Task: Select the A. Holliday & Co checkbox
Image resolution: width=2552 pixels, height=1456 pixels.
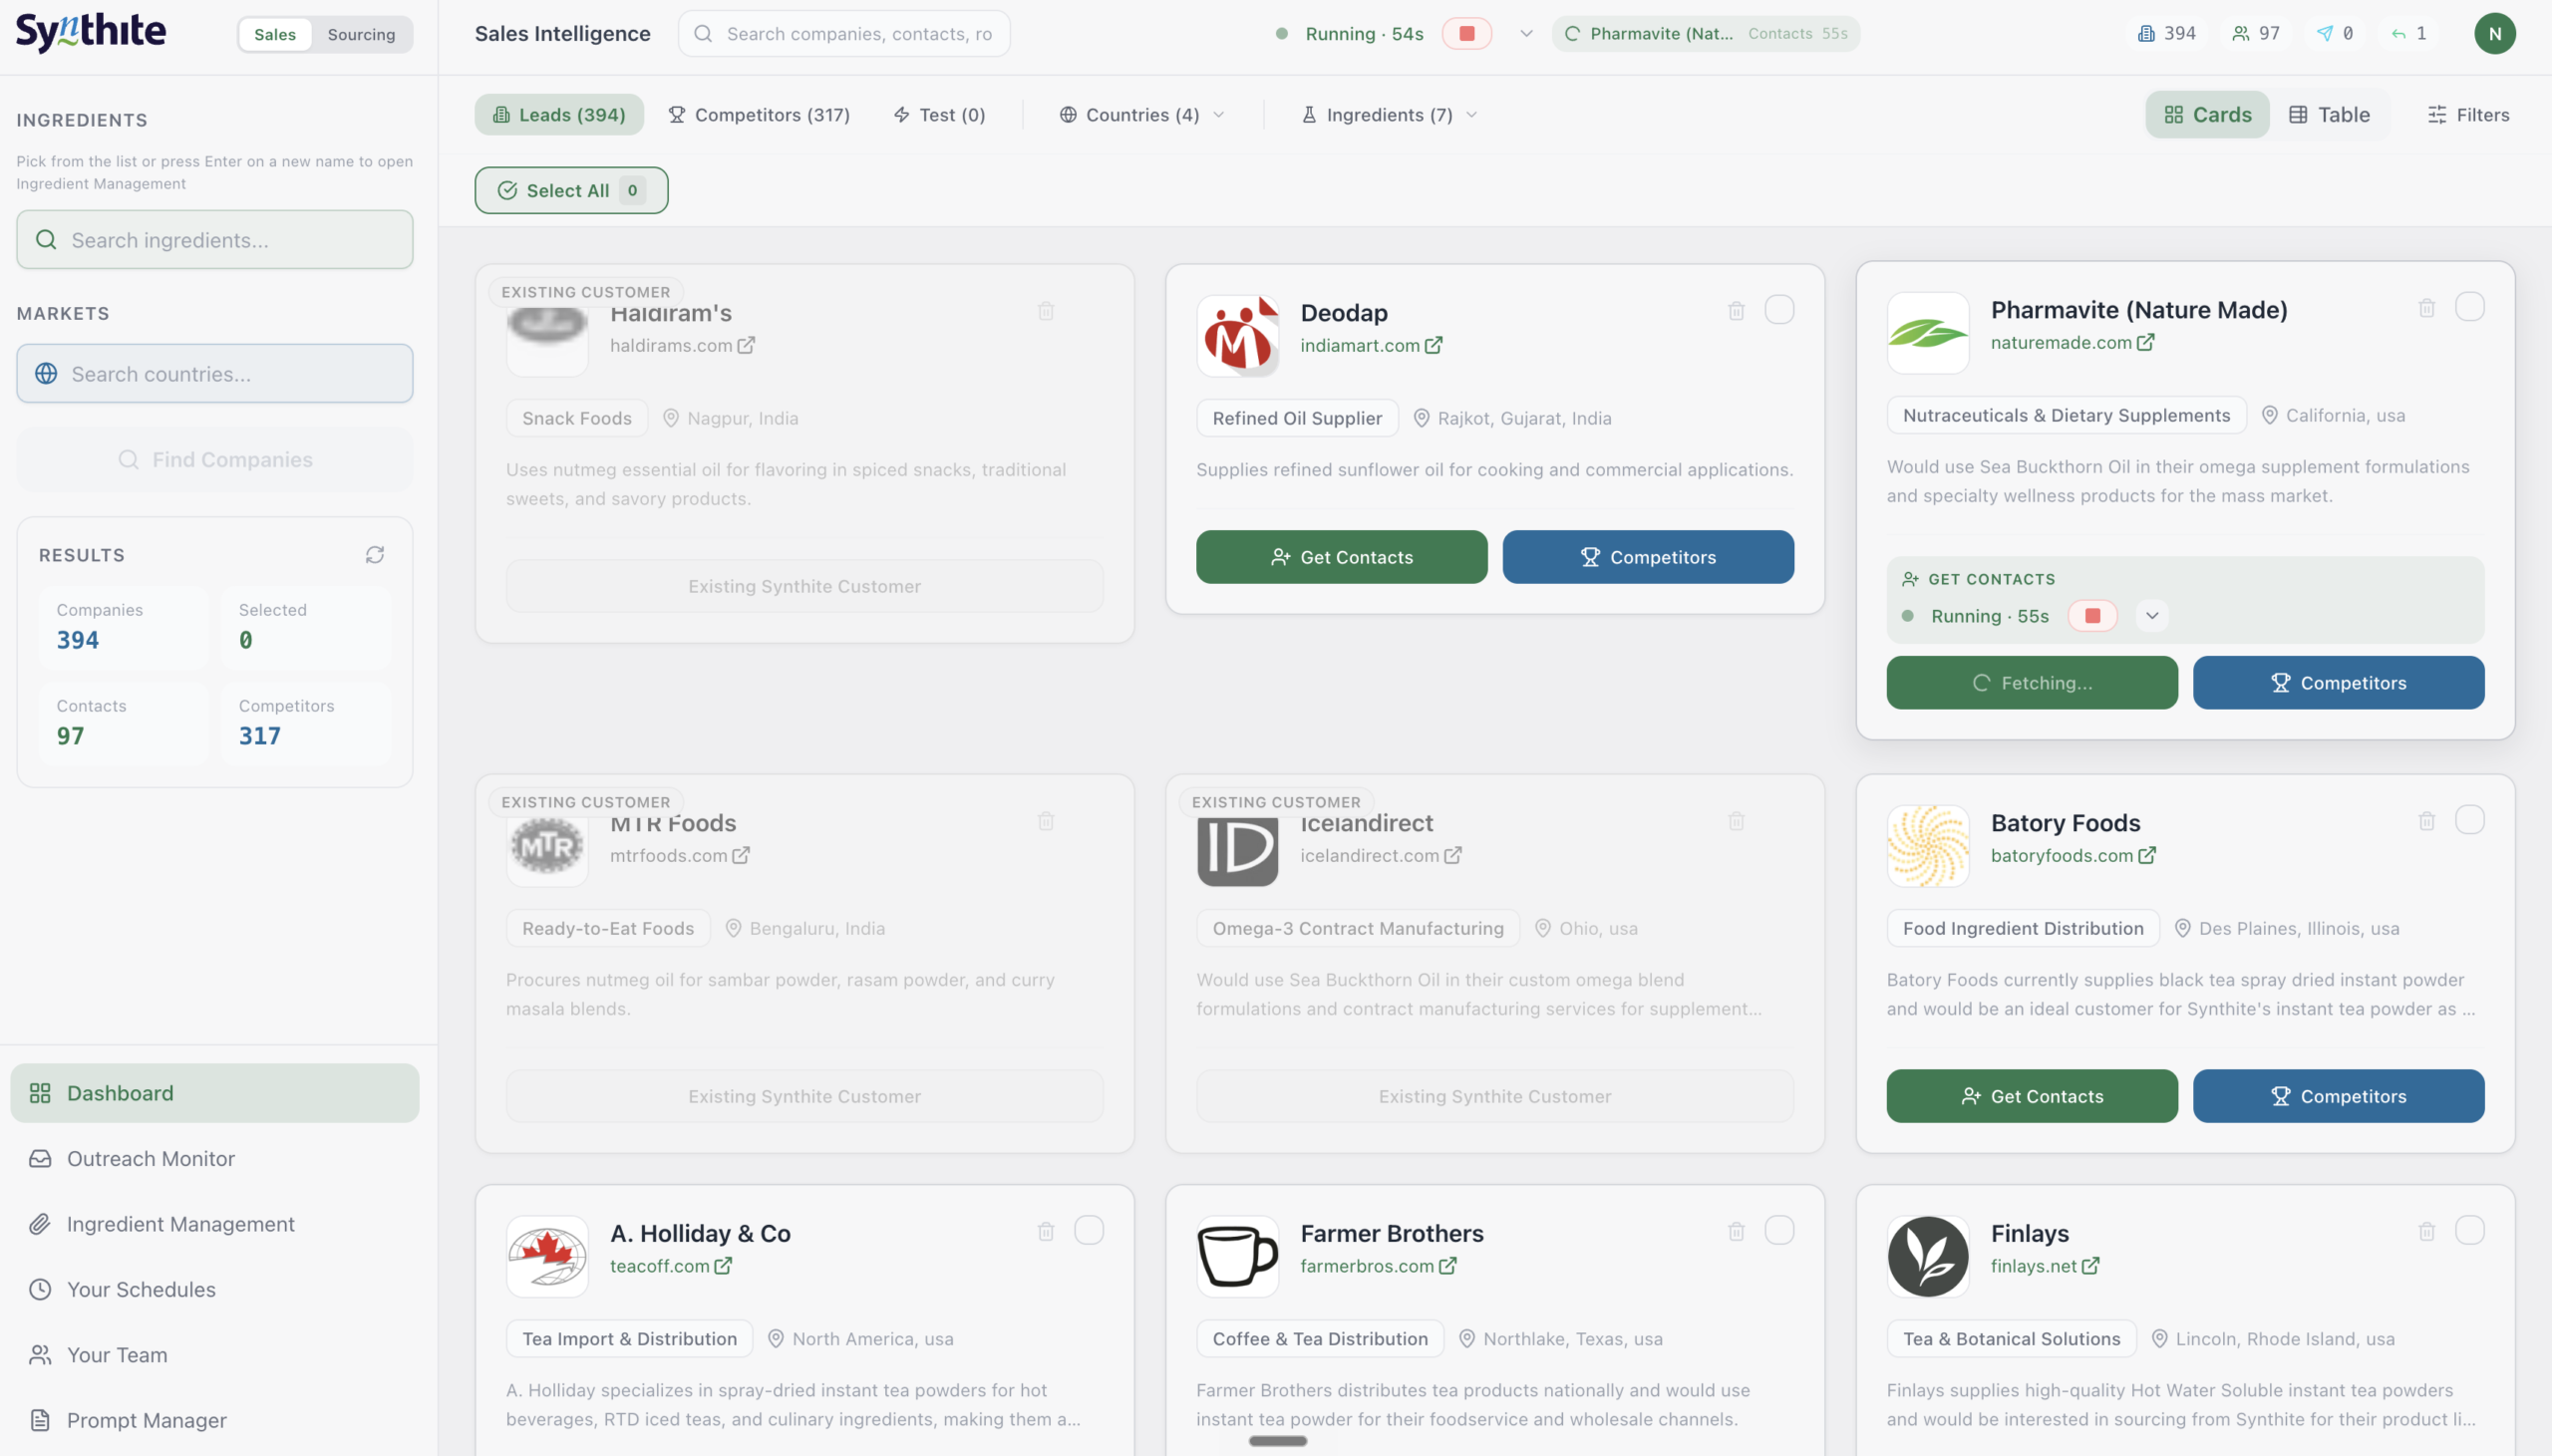Action: click(1089, 1230)
